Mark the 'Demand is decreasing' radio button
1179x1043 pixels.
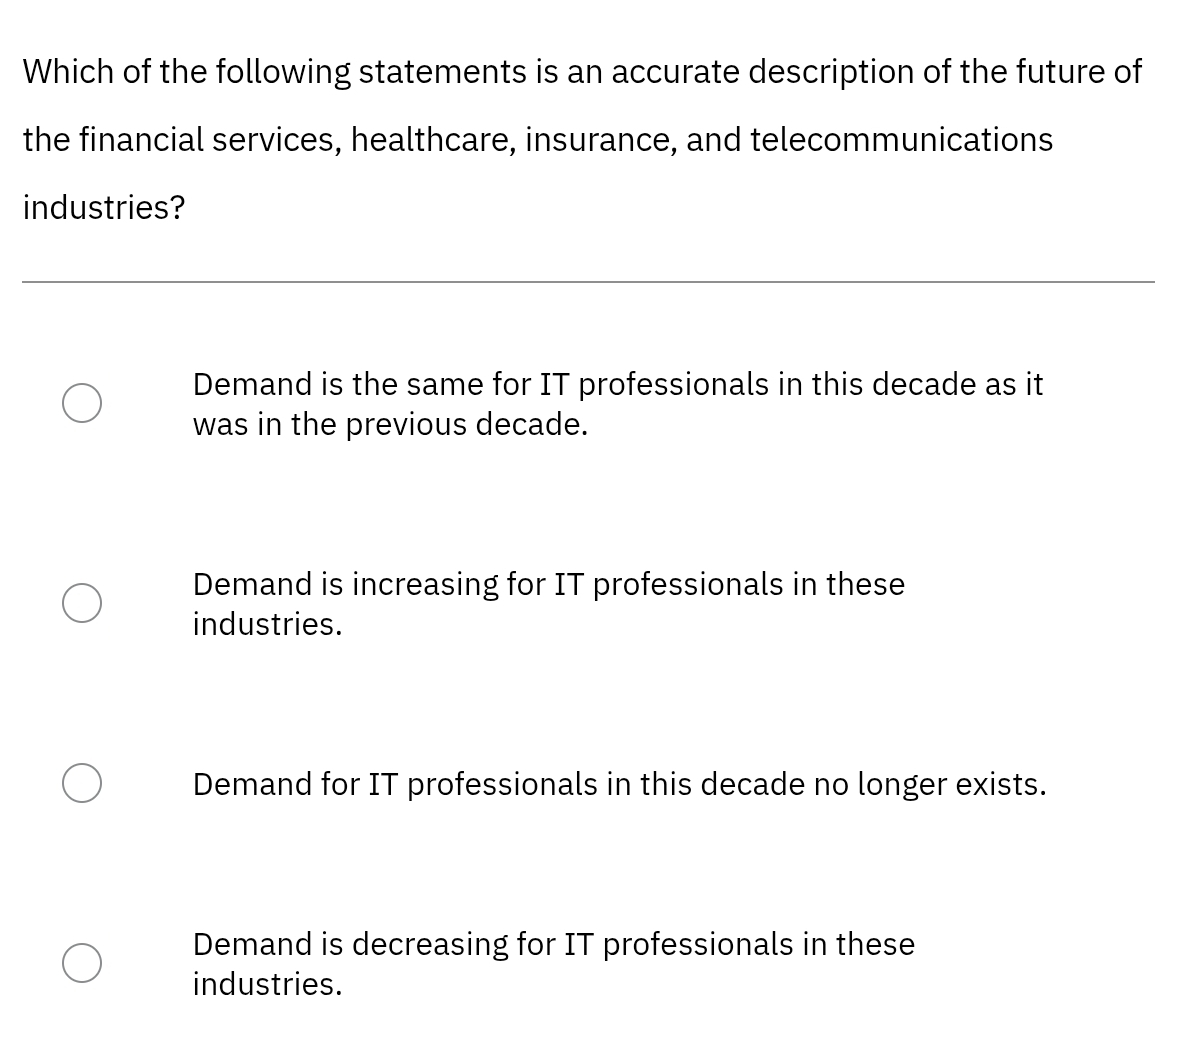(81, 964)
